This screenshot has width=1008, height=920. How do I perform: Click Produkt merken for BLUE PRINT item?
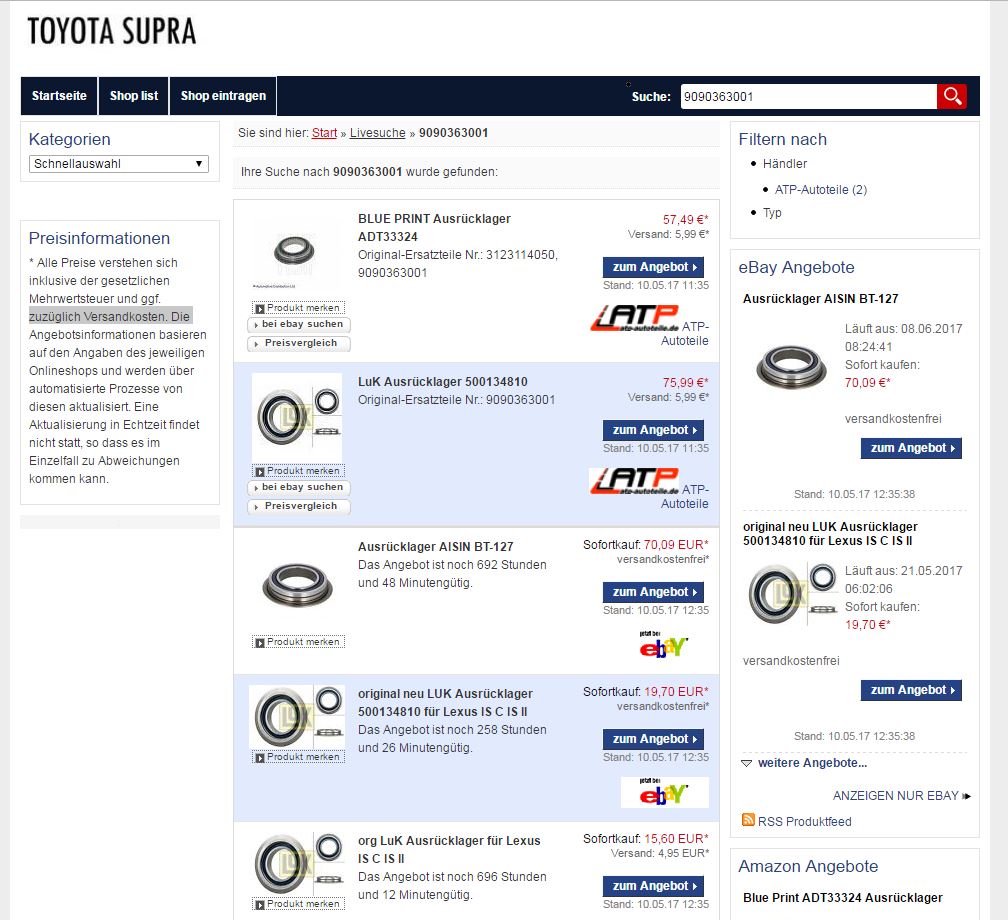(298, 308)
